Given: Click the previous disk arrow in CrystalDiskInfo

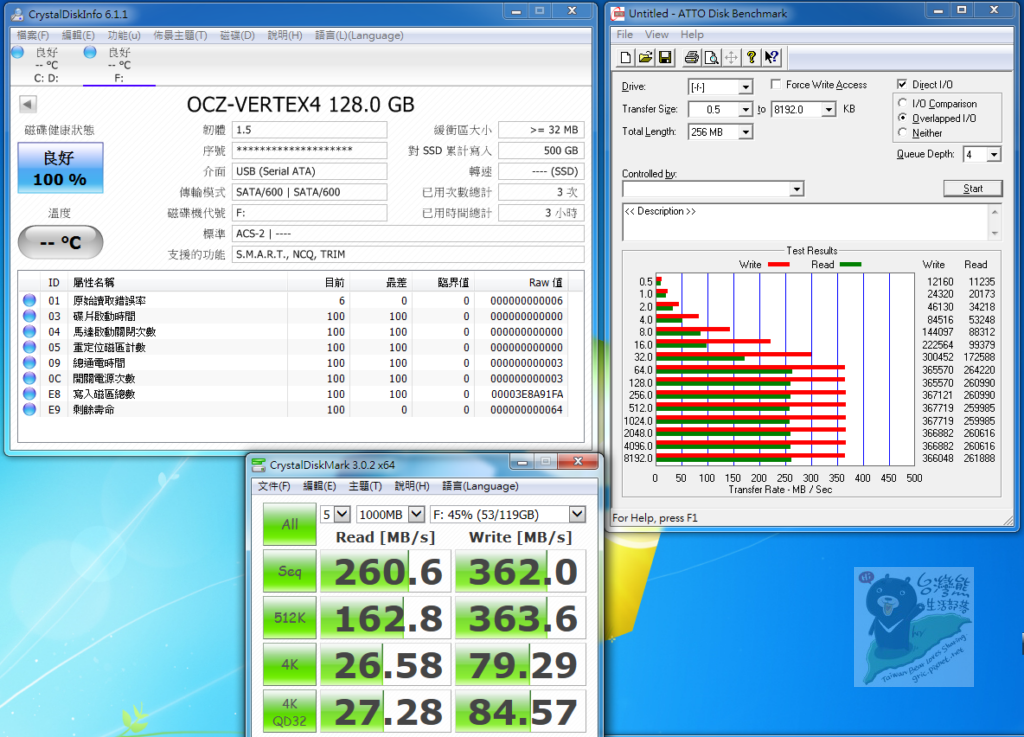Looking at the screenshot, I should 27,105.
